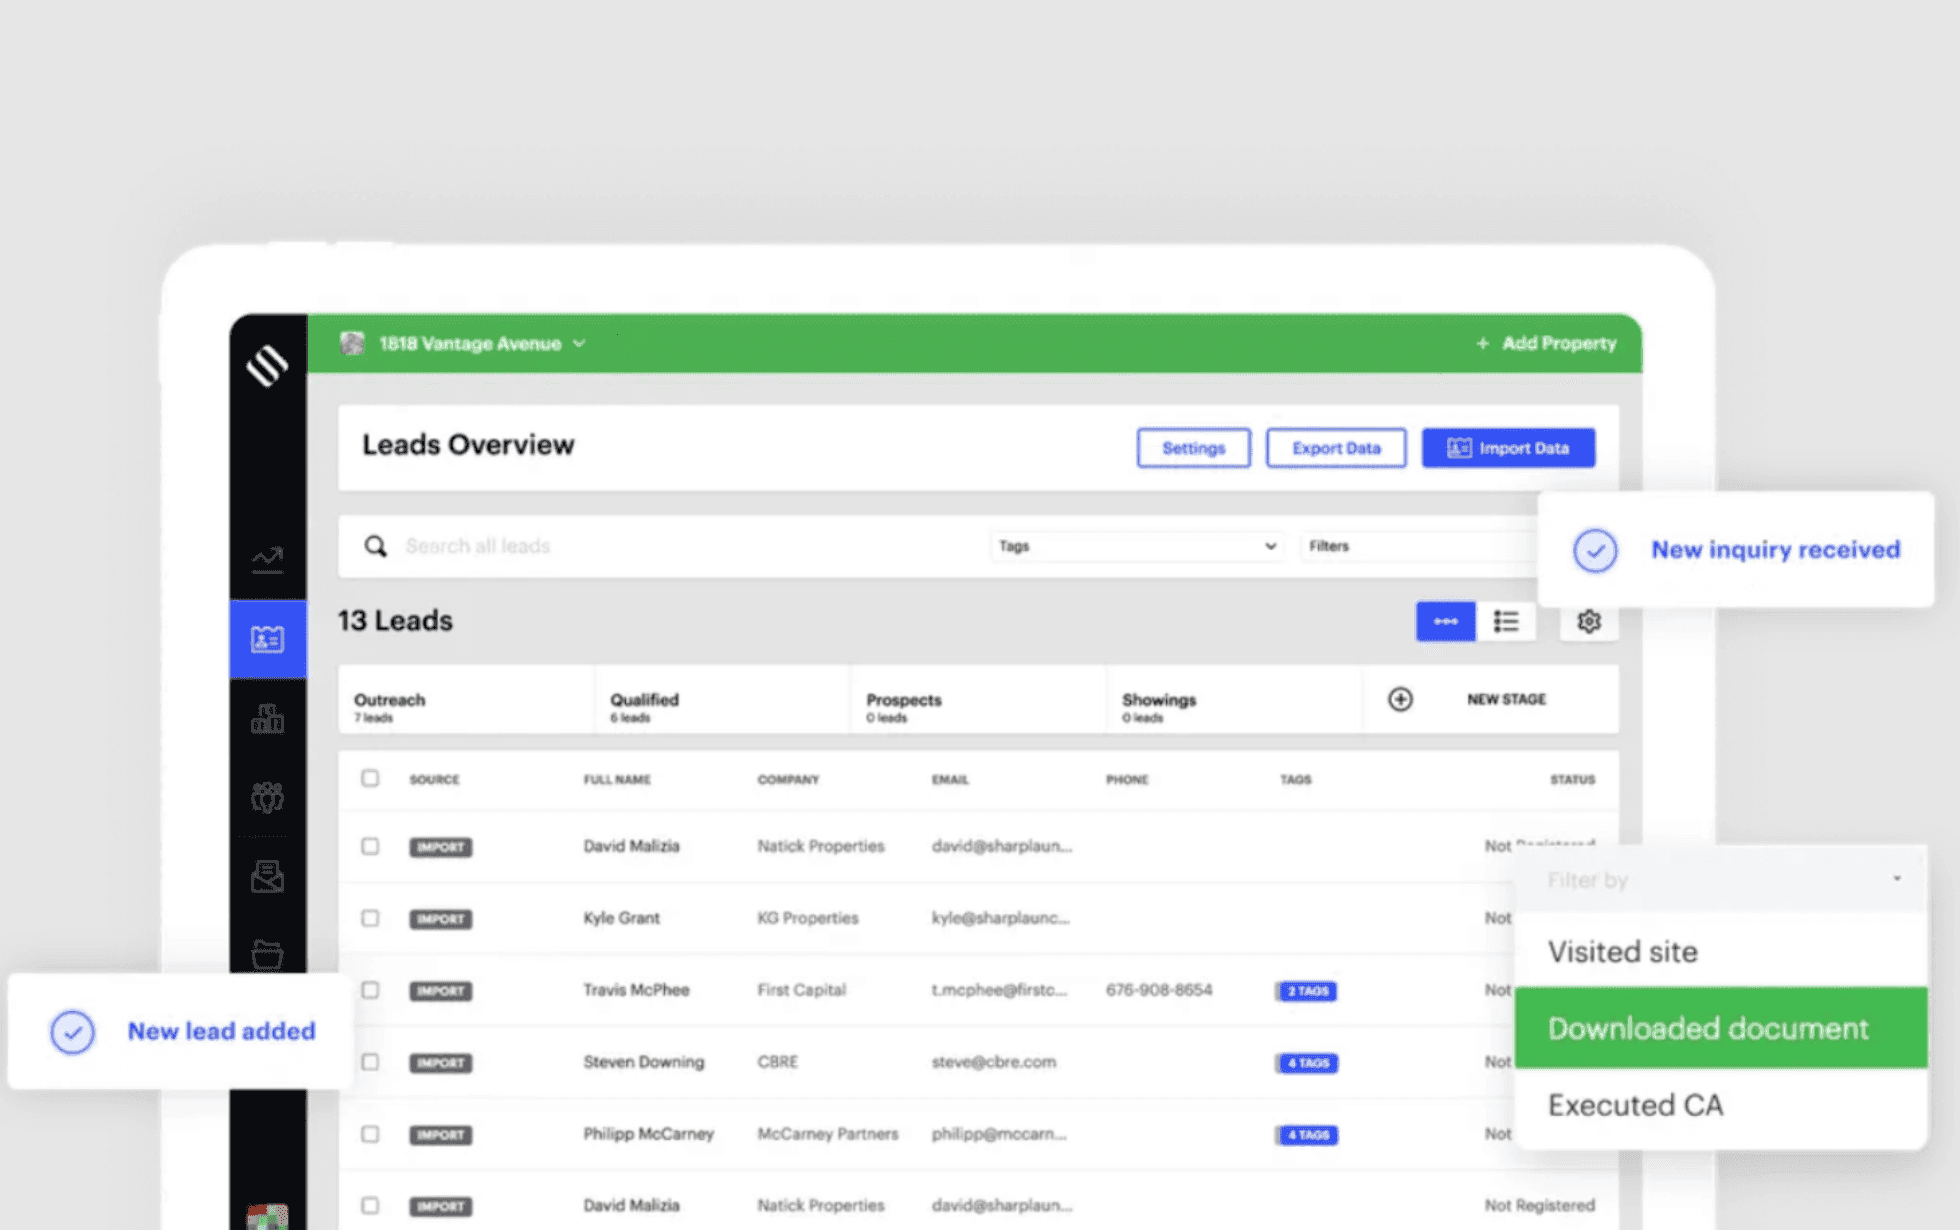Click the app logo in sidebar
1960x1230 pixels.
pos(267,365)
